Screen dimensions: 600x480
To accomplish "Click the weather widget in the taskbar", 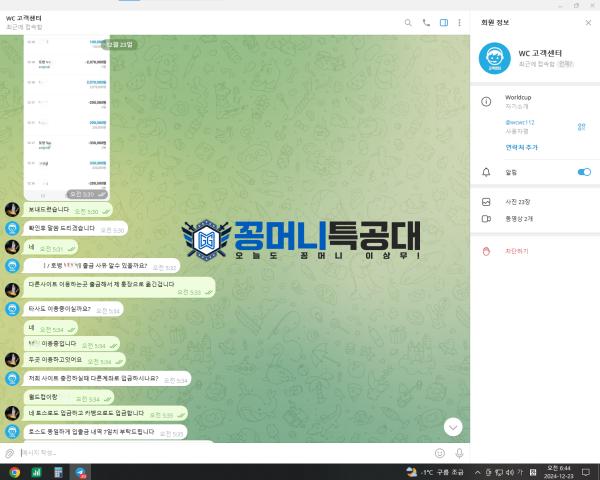I will pos(435,472).
